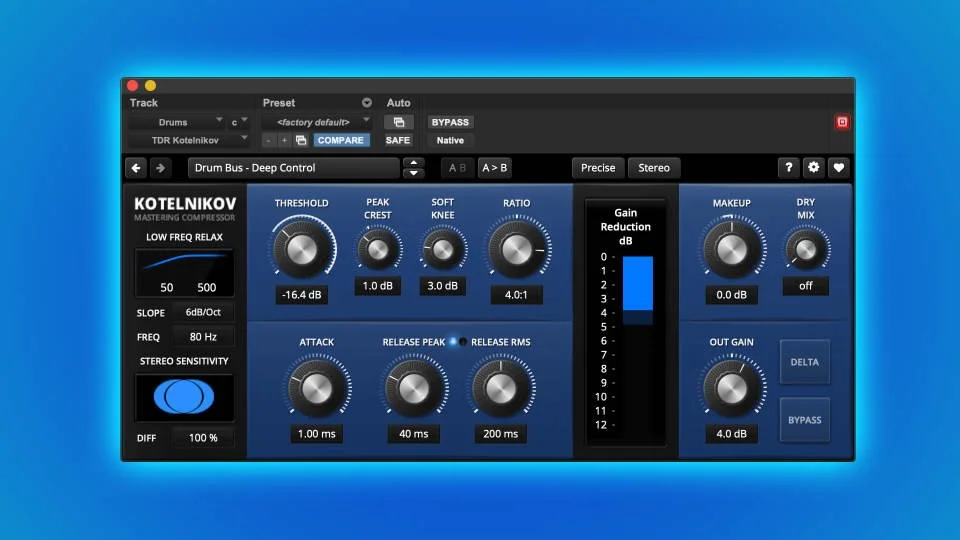This screenshot has width=960, height=540.
Task: Click the Attack knob
Action: coord(317,388)
